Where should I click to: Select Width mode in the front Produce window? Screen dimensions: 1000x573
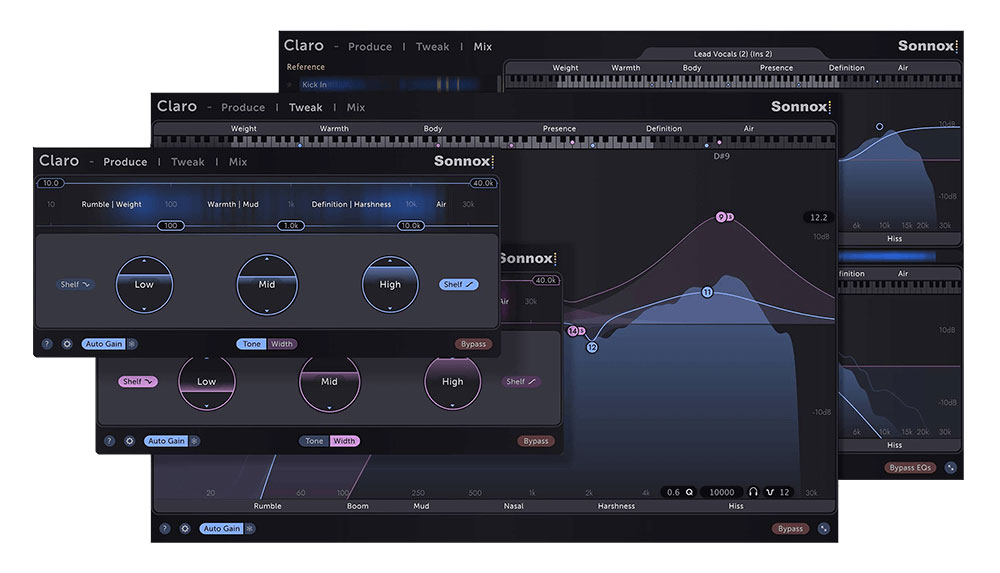(281, 344)
